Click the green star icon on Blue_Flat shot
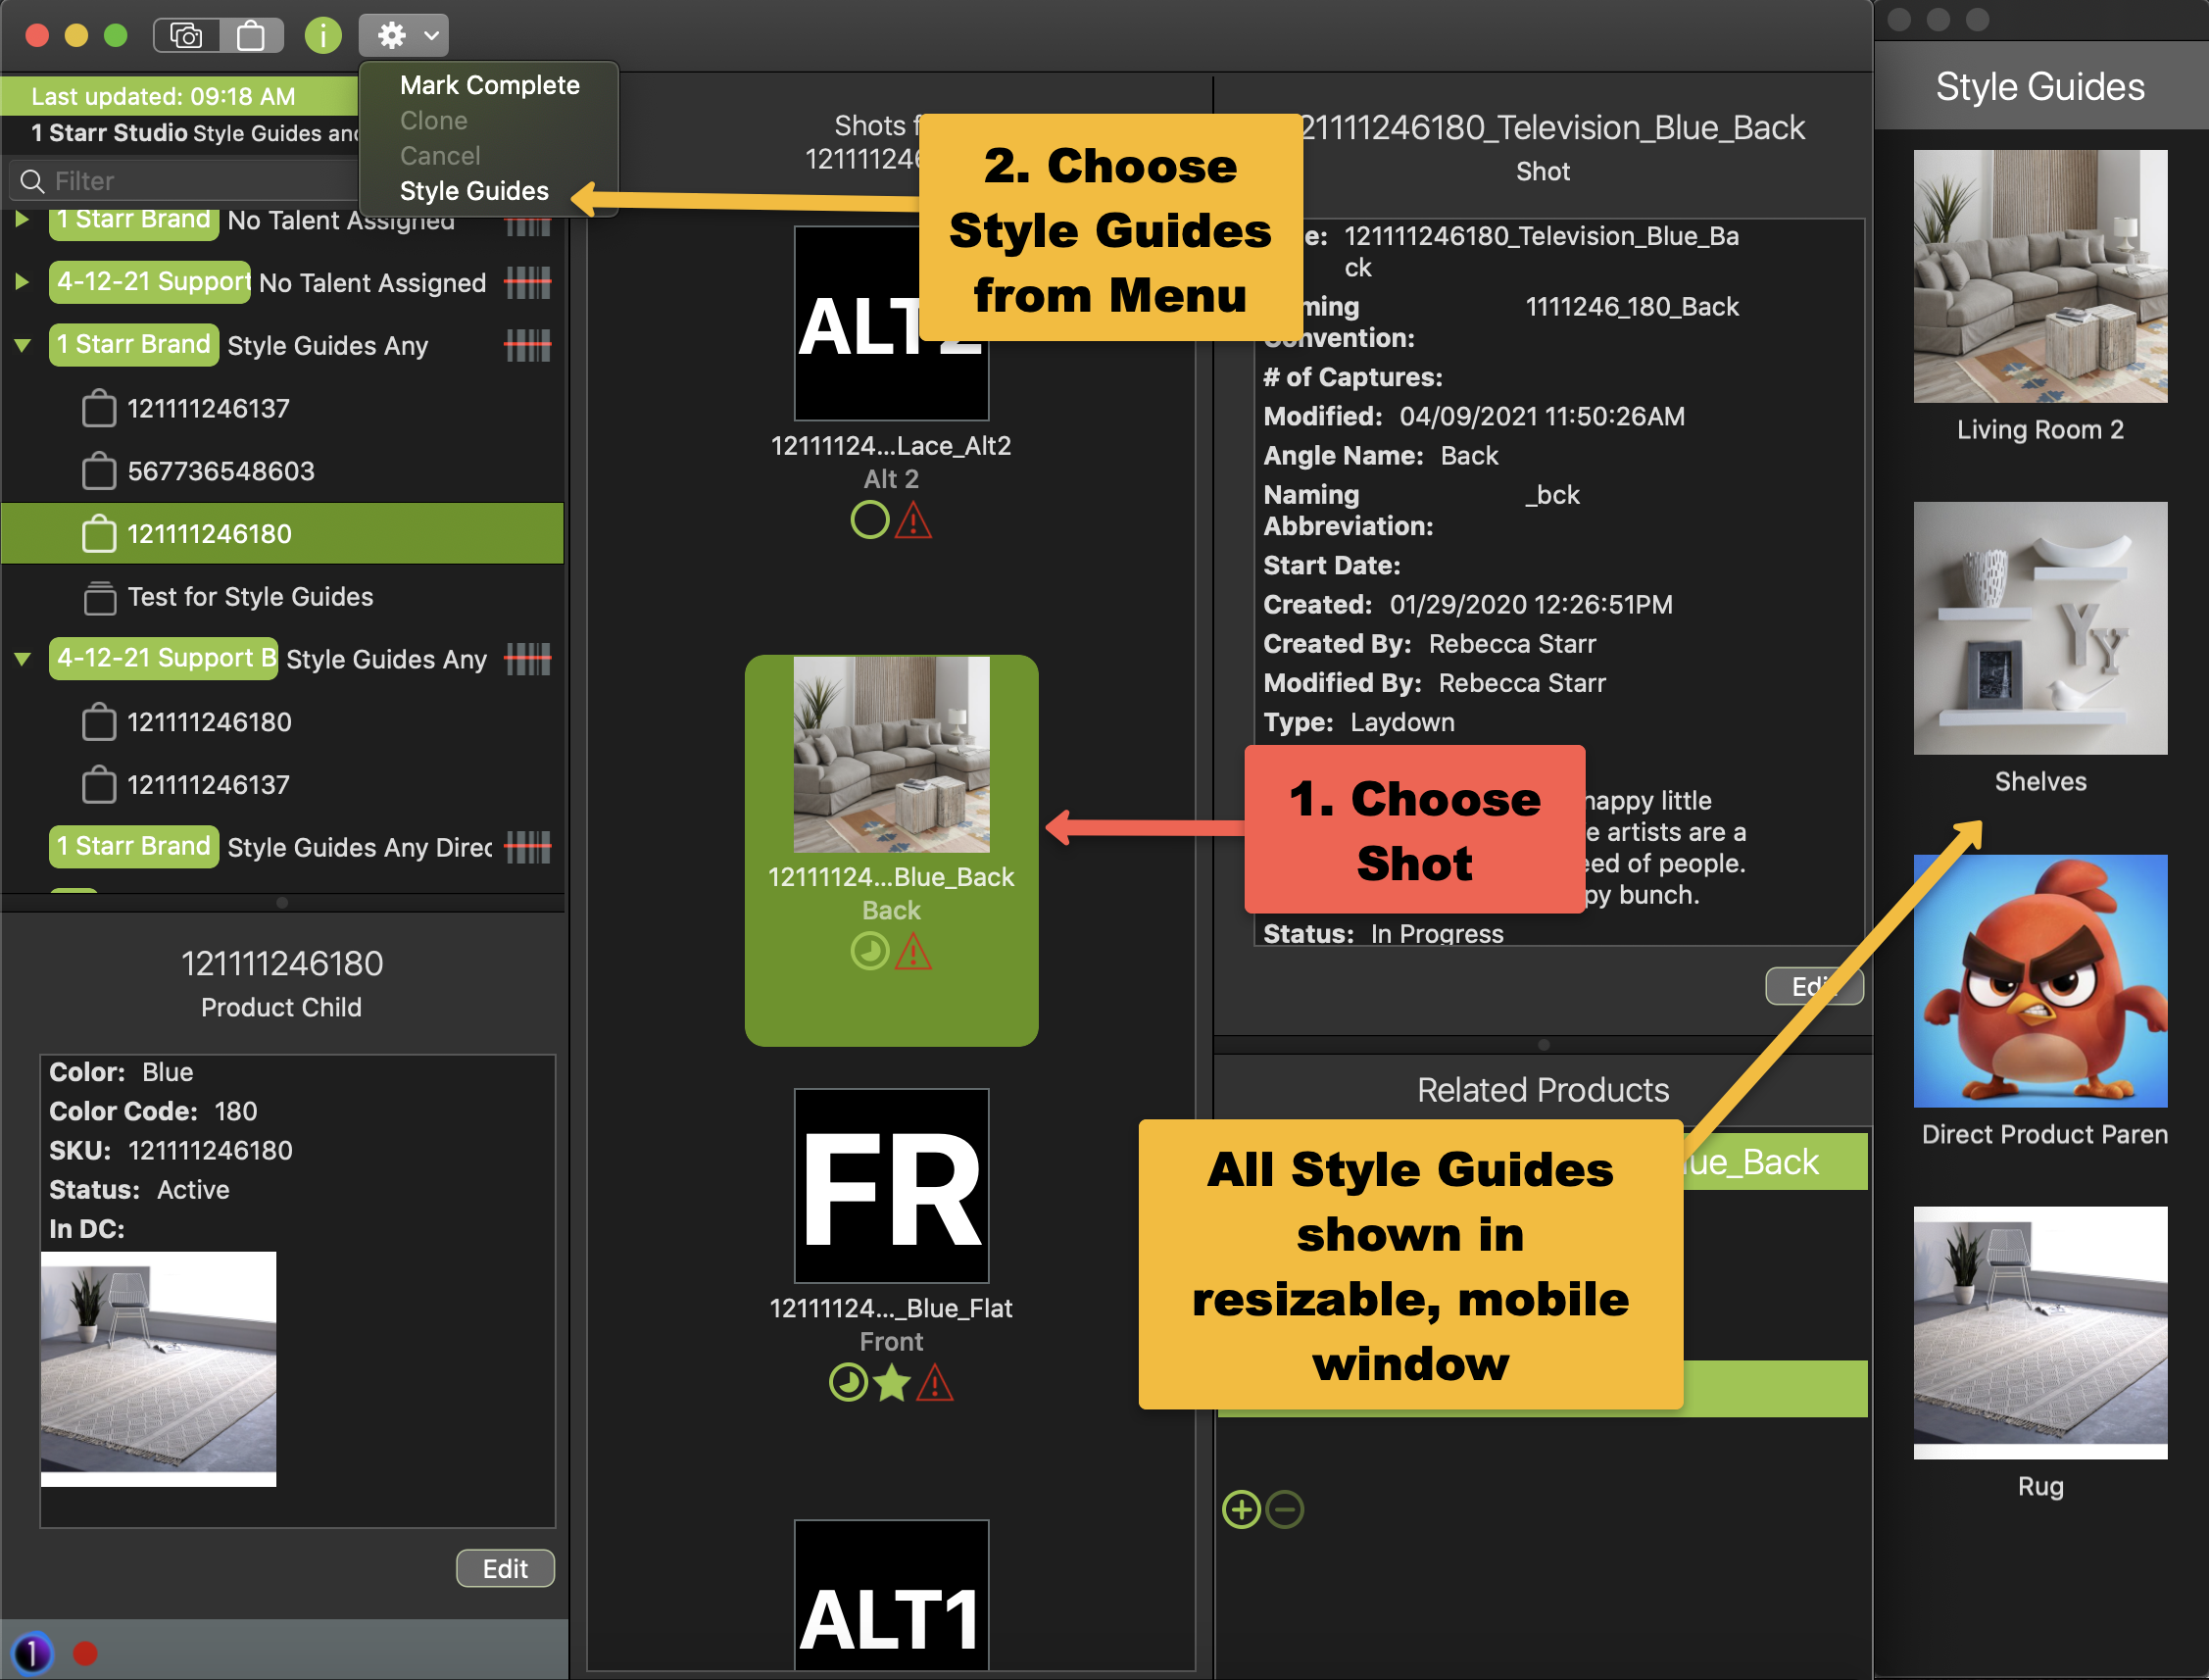This screenshot has height=1680, width=2209. (891, 1384)
